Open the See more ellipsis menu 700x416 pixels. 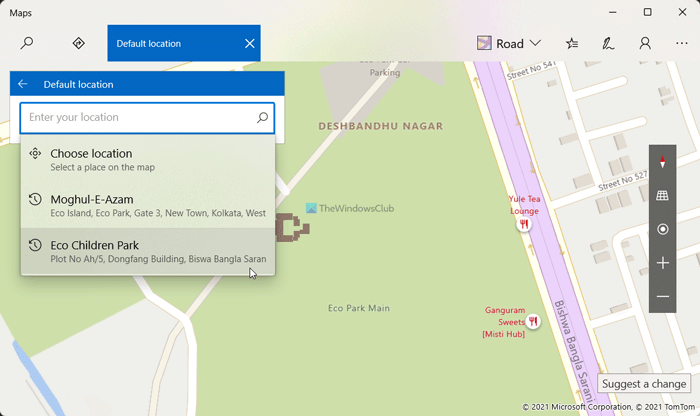click(x=681, y=43)
